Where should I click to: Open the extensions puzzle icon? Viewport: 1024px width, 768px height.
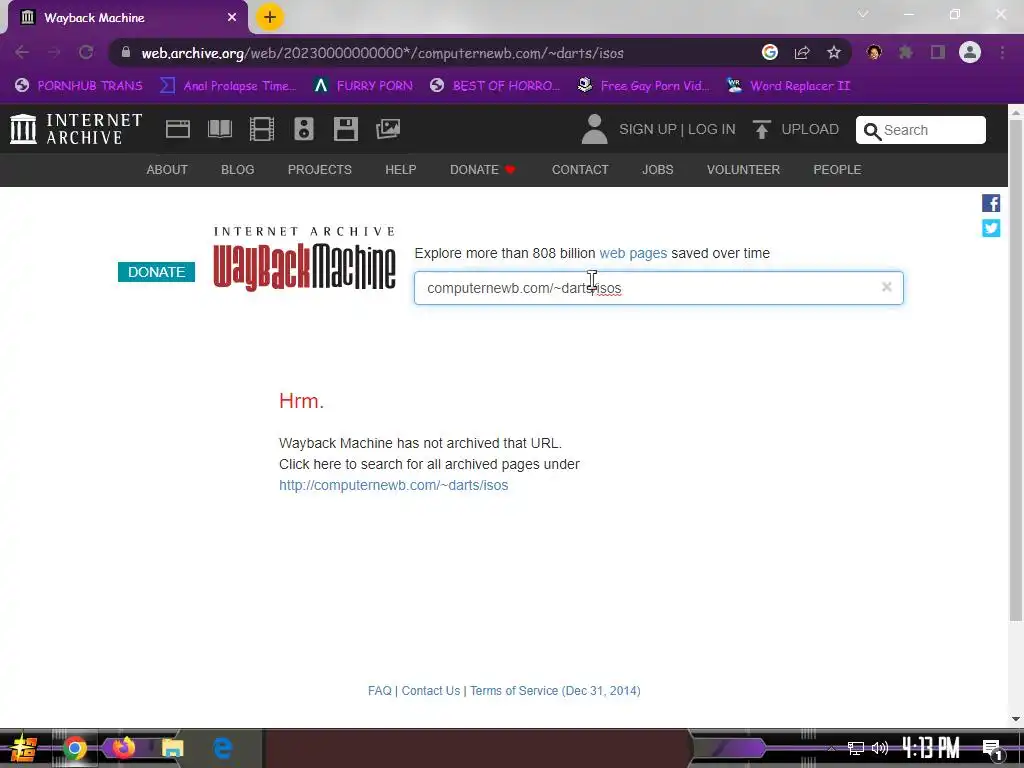click(906, 52)
